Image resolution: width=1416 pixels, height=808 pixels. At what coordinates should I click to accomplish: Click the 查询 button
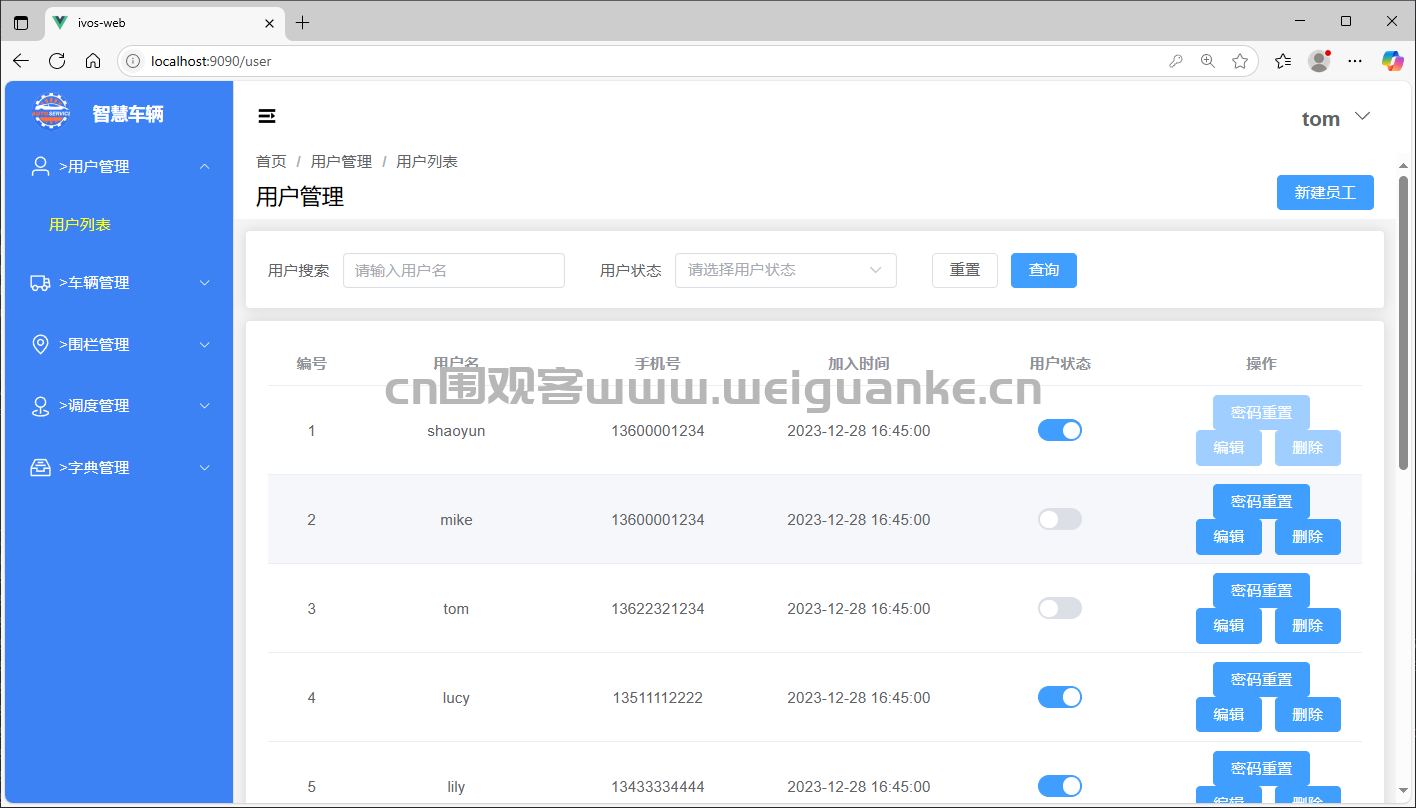click(1044, 270)
